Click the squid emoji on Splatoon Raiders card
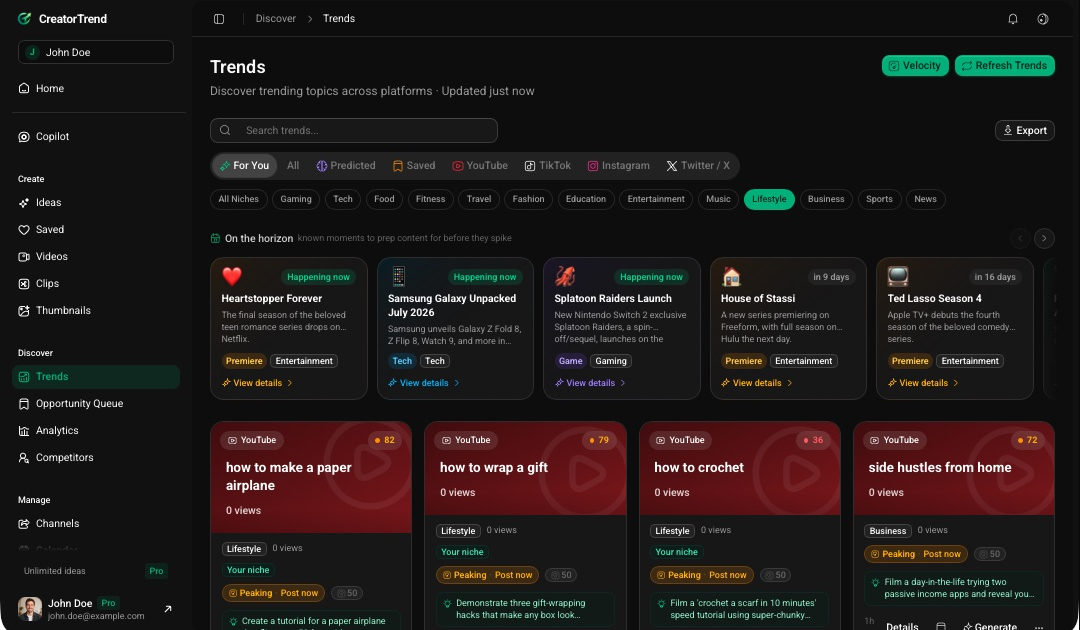The width and height of the screenshot is (1080, 630). [x=565, y=276]
